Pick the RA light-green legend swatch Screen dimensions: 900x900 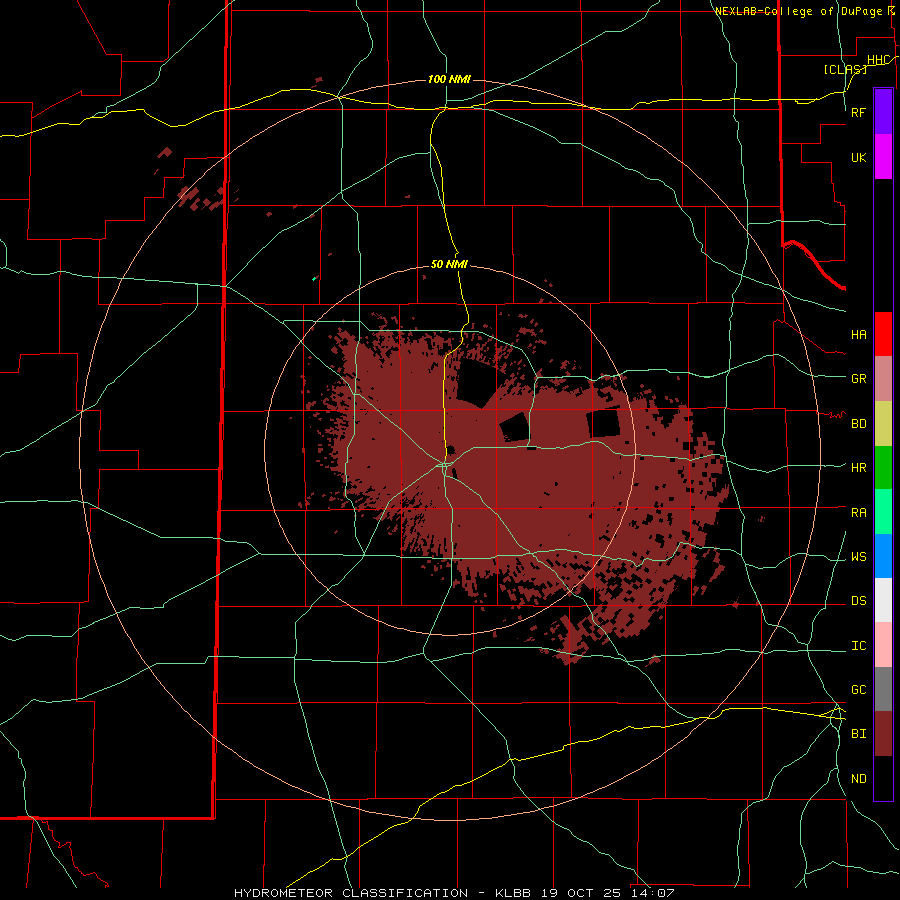(883, 512)
